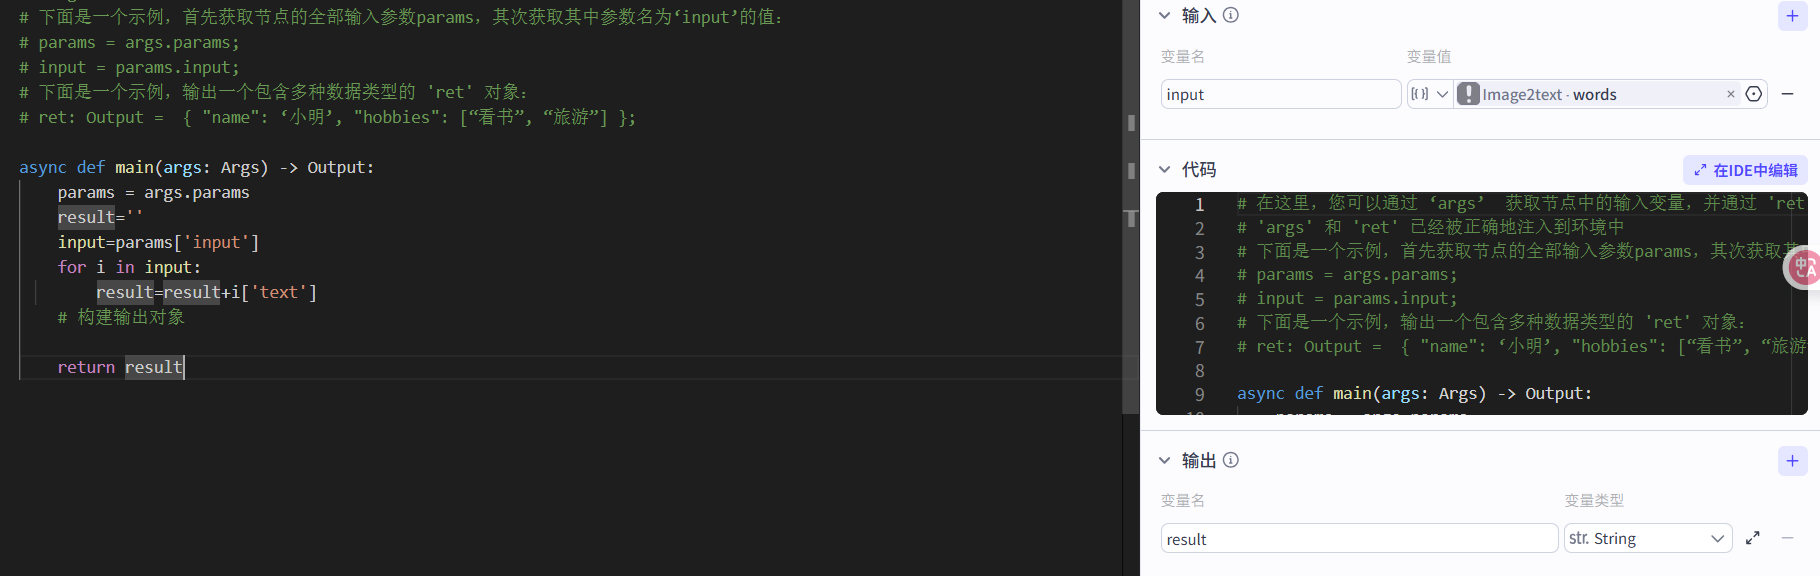Collapse the 输出 section
The image size is (1820, 576).
click(1164, 460)
